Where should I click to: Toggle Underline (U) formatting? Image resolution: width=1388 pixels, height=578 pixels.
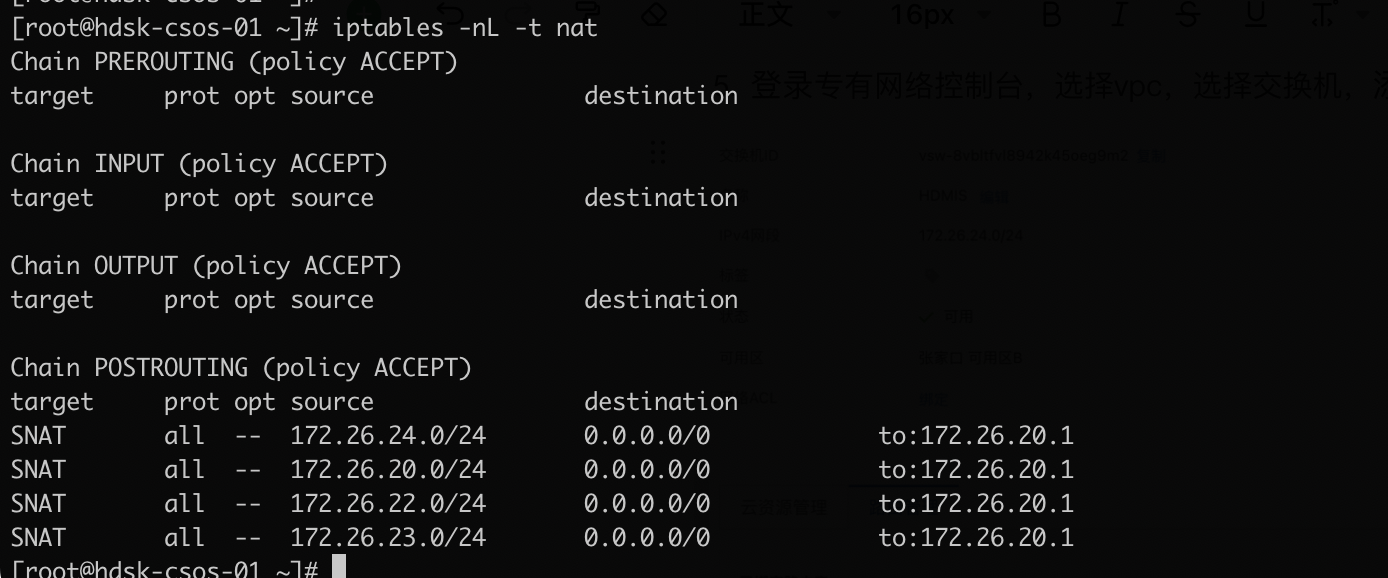1256,14
